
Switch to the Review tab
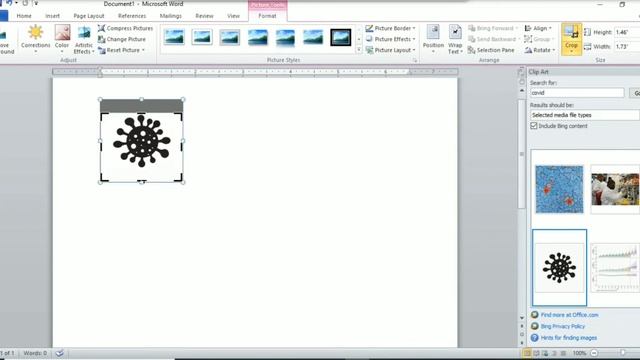click(x=204, y=16)
